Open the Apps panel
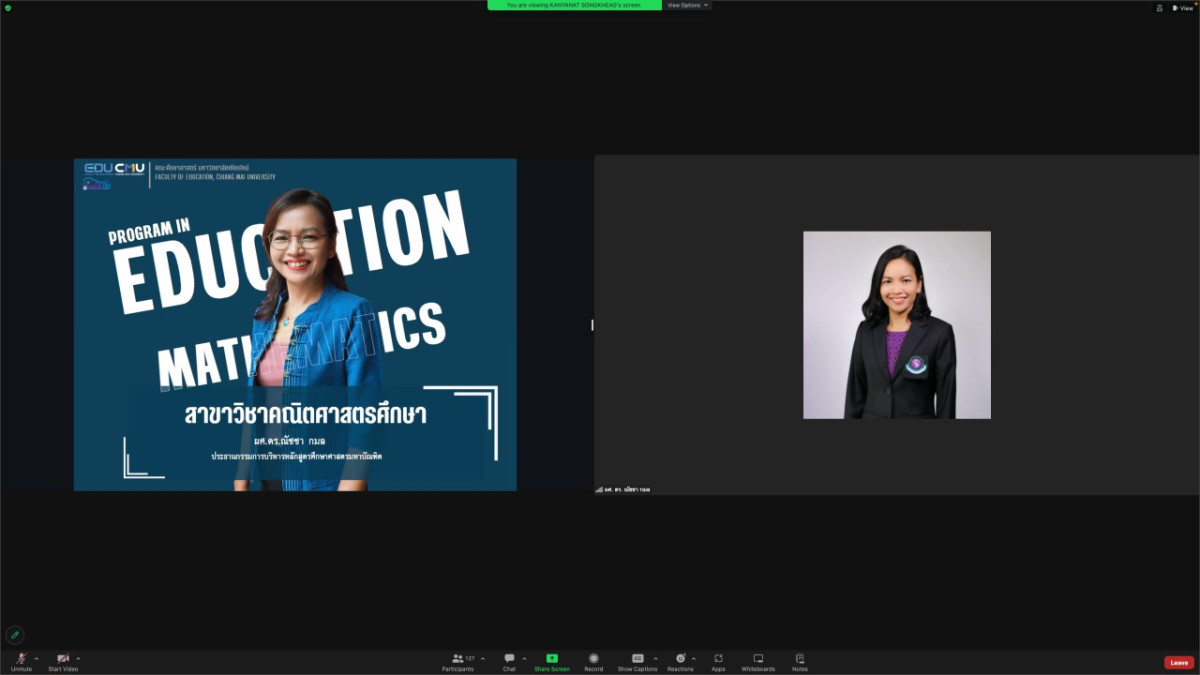Image resolution: width=1200 pixels, height=675 pixels. click(718, 661)
